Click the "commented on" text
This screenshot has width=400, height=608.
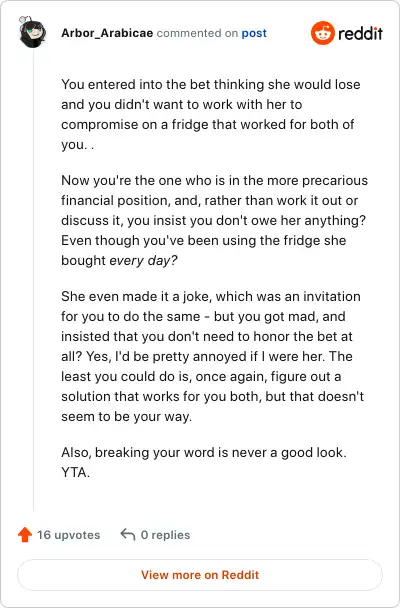click(x=197, y=33)
